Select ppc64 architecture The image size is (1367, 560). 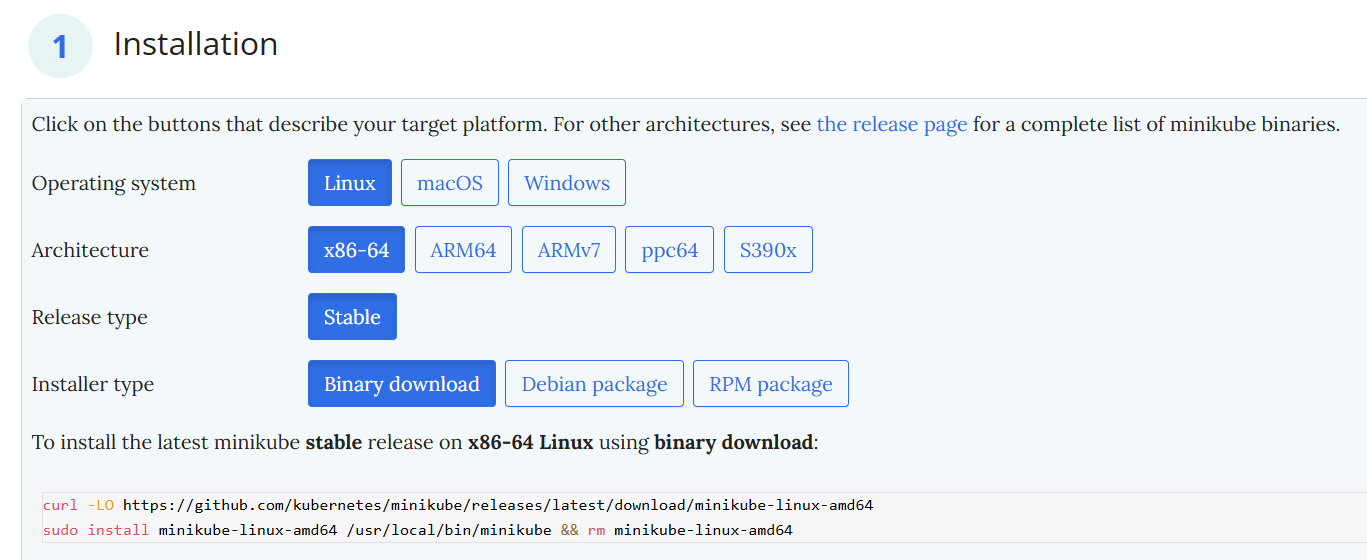(670, 250)
